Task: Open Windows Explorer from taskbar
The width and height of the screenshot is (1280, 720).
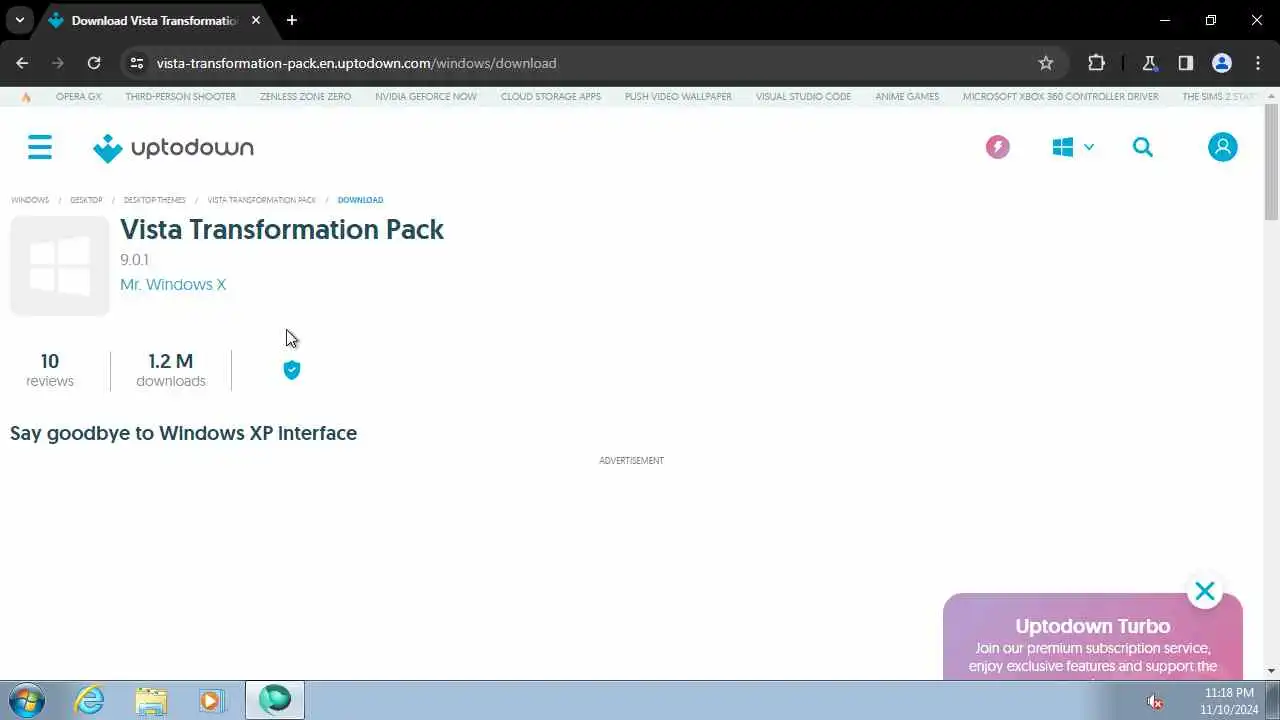Action: [x=151, y=700]
